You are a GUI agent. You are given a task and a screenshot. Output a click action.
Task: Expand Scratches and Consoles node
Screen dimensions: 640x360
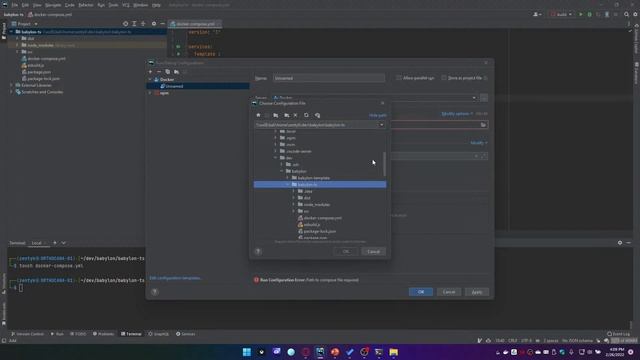[x=11, y=92]
